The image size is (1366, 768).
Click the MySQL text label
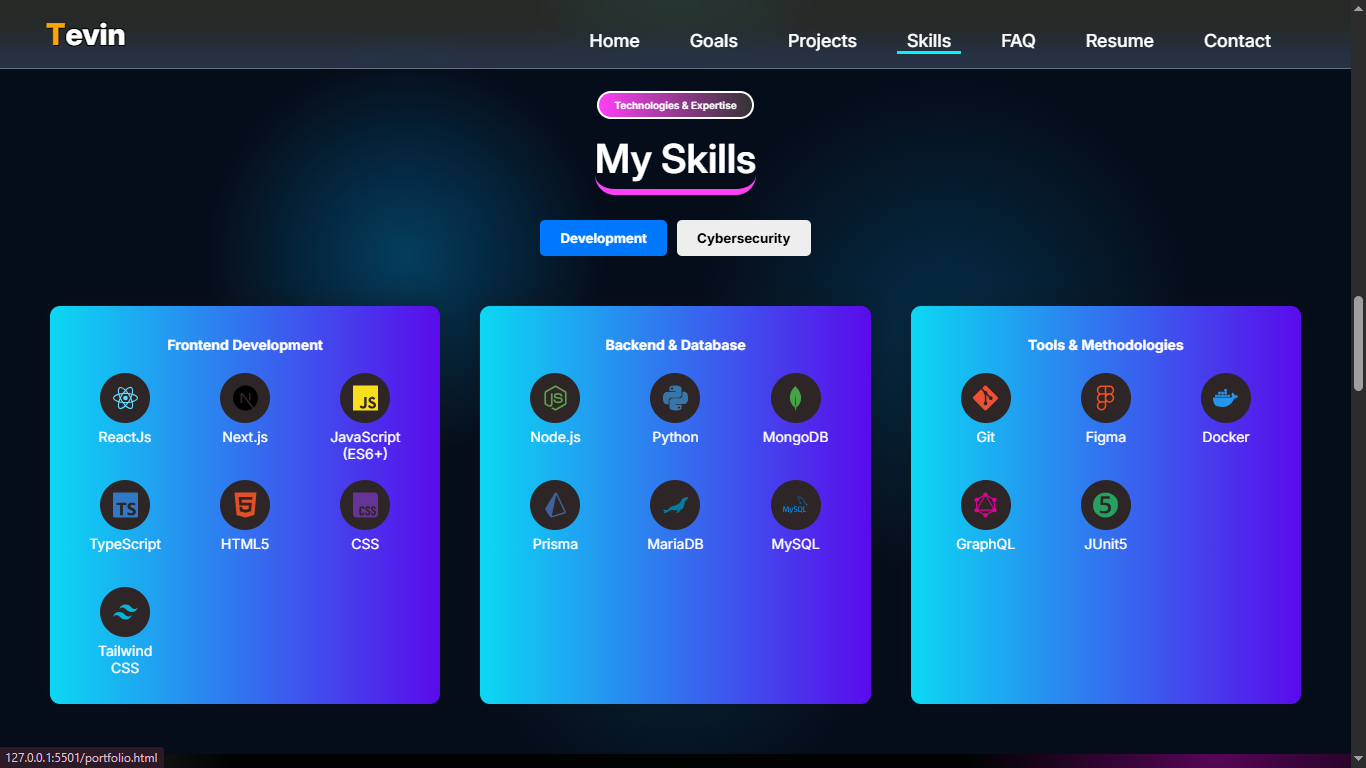click(796, 544)
